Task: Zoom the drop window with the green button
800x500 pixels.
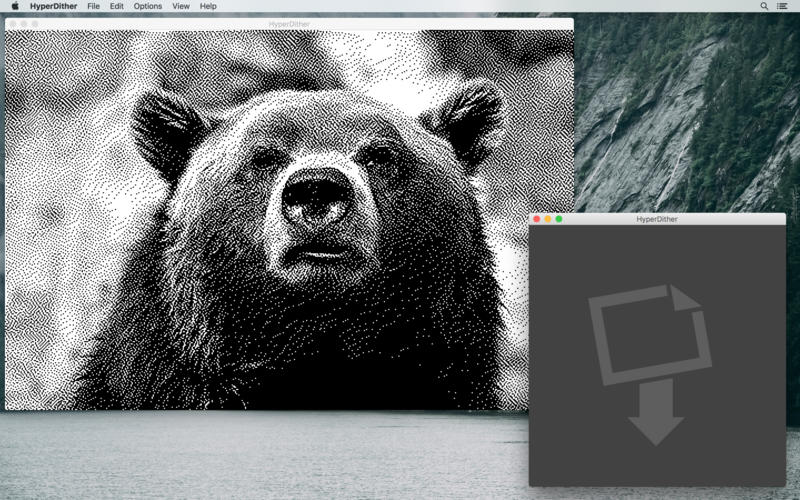Action: click(559, 219)
